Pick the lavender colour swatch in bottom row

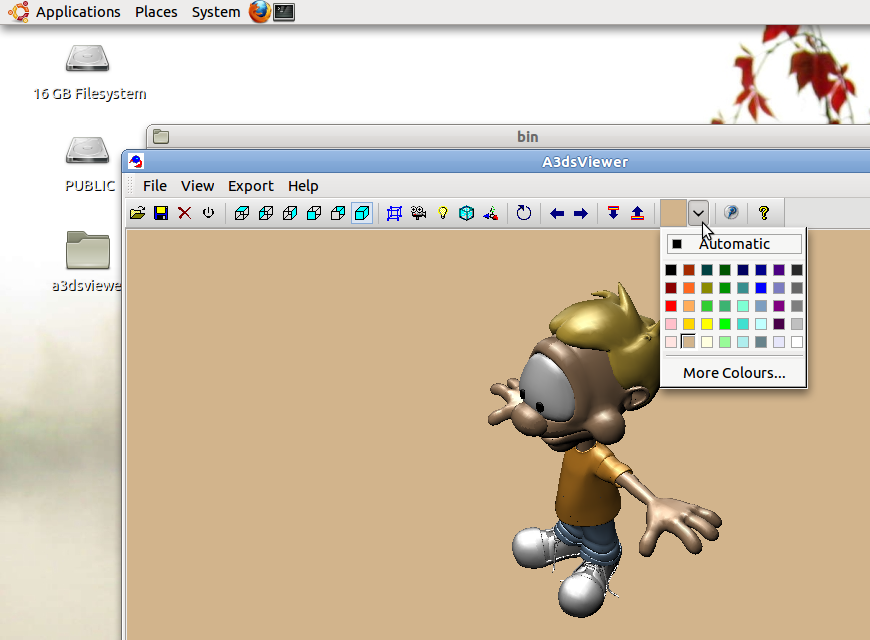[779, 342]
